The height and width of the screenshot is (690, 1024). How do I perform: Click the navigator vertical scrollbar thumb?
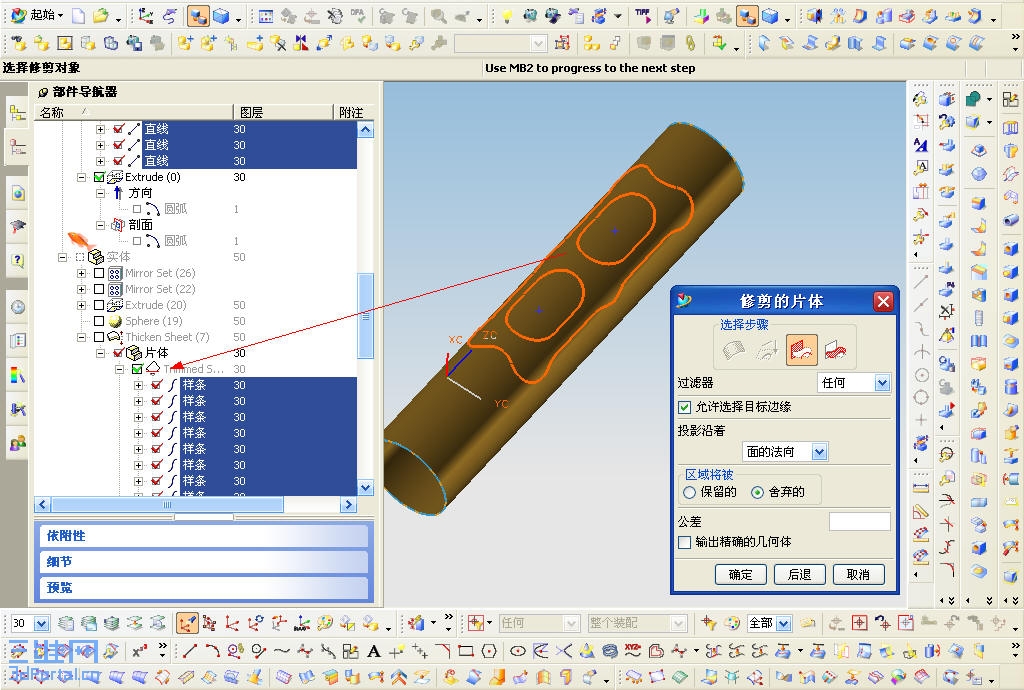click(x=366, y=316)
